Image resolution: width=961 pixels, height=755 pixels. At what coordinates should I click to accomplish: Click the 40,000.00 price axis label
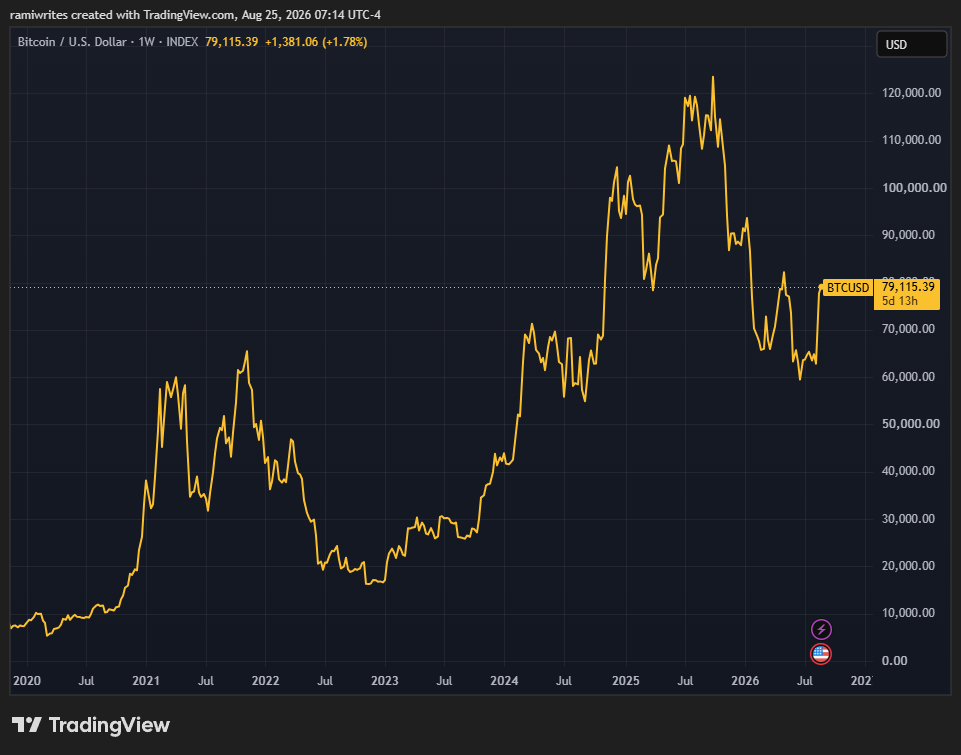(x=908, y=471)
